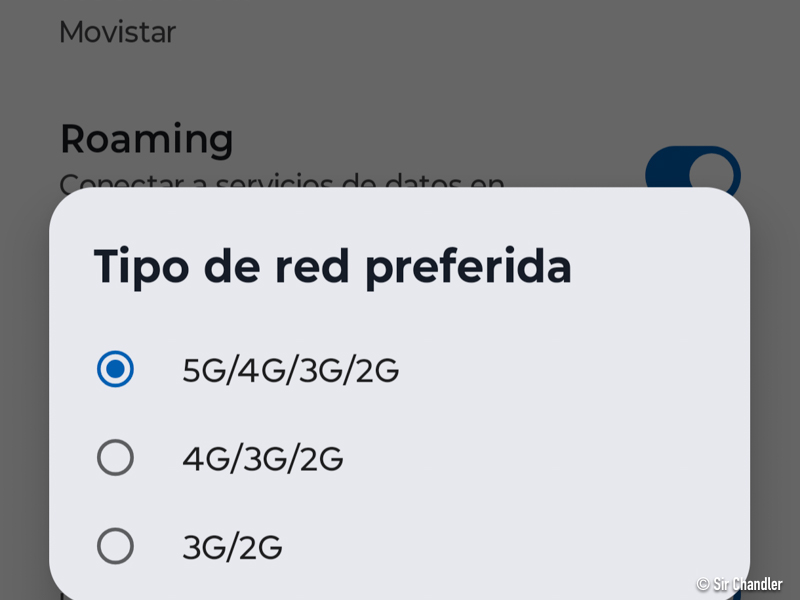
Task: Click the 'Conectar a servicios de datos' description
Action: (x=280, y=181)
